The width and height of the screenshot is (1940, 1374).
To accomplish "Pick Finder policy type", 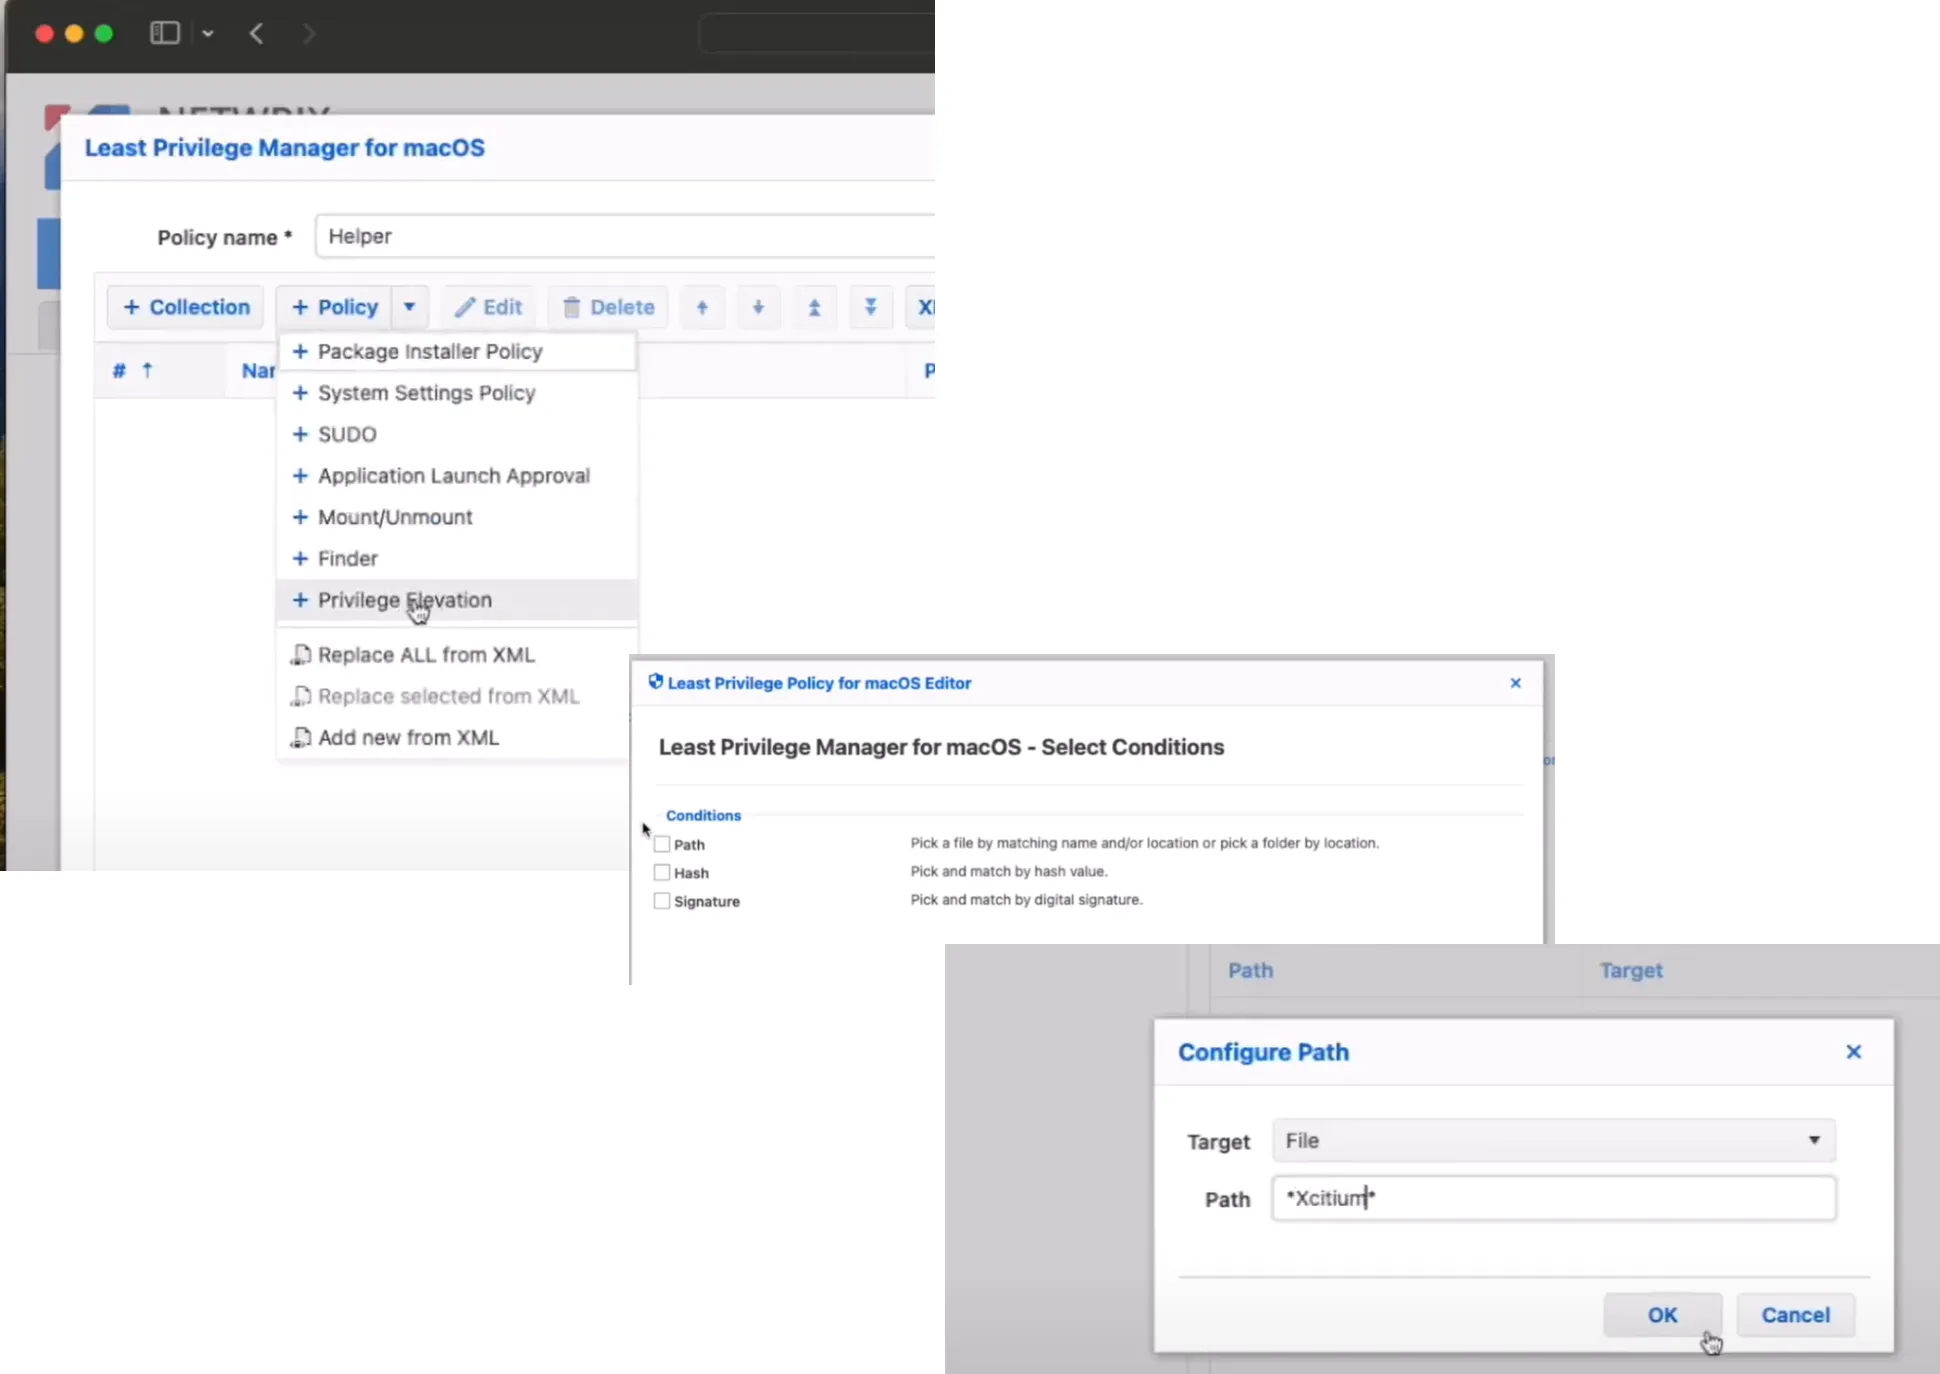I will pos(457,558).
